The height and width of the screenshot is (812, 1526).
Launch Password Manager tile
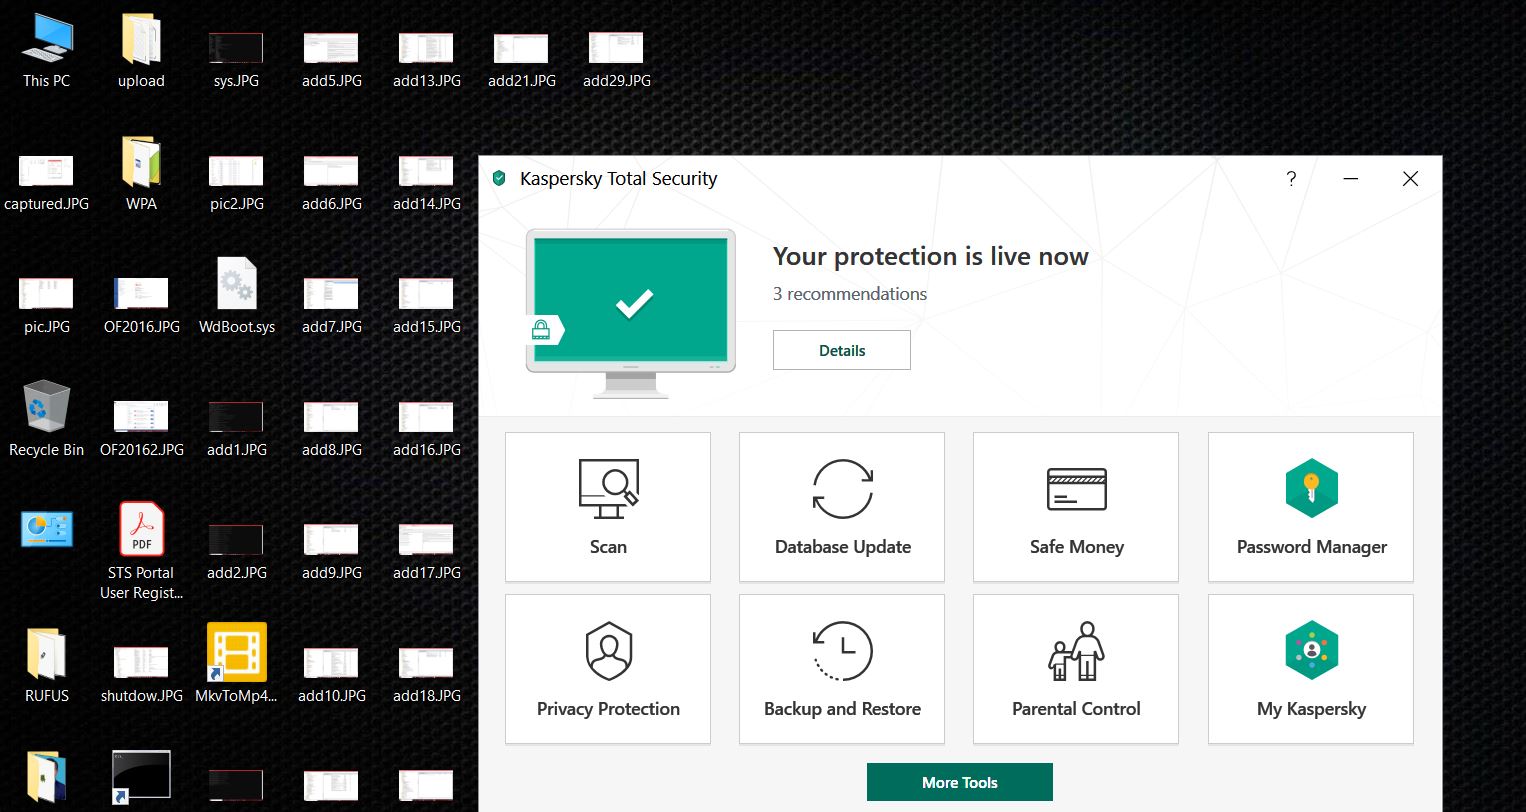coord(1311,507)
